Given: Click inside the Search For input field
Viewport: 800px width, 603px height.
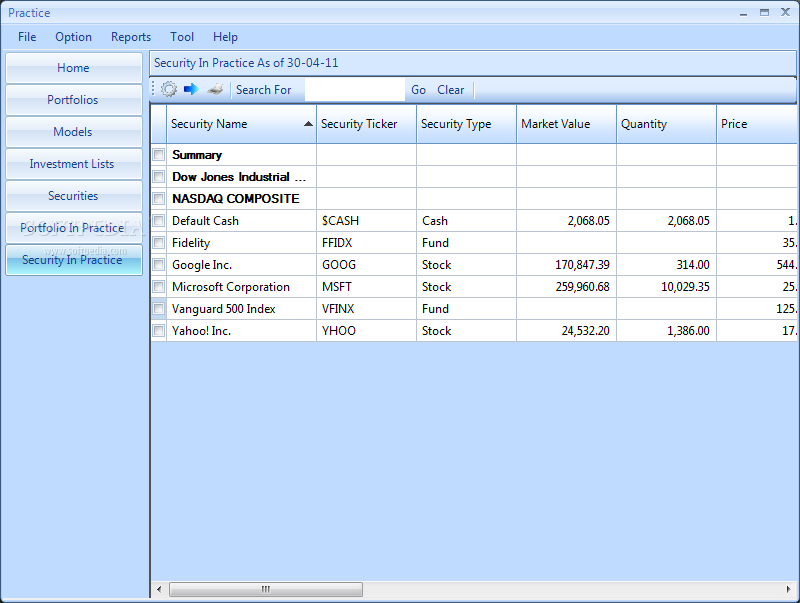Looking at the screenshot, I should [x=355, y=90].
